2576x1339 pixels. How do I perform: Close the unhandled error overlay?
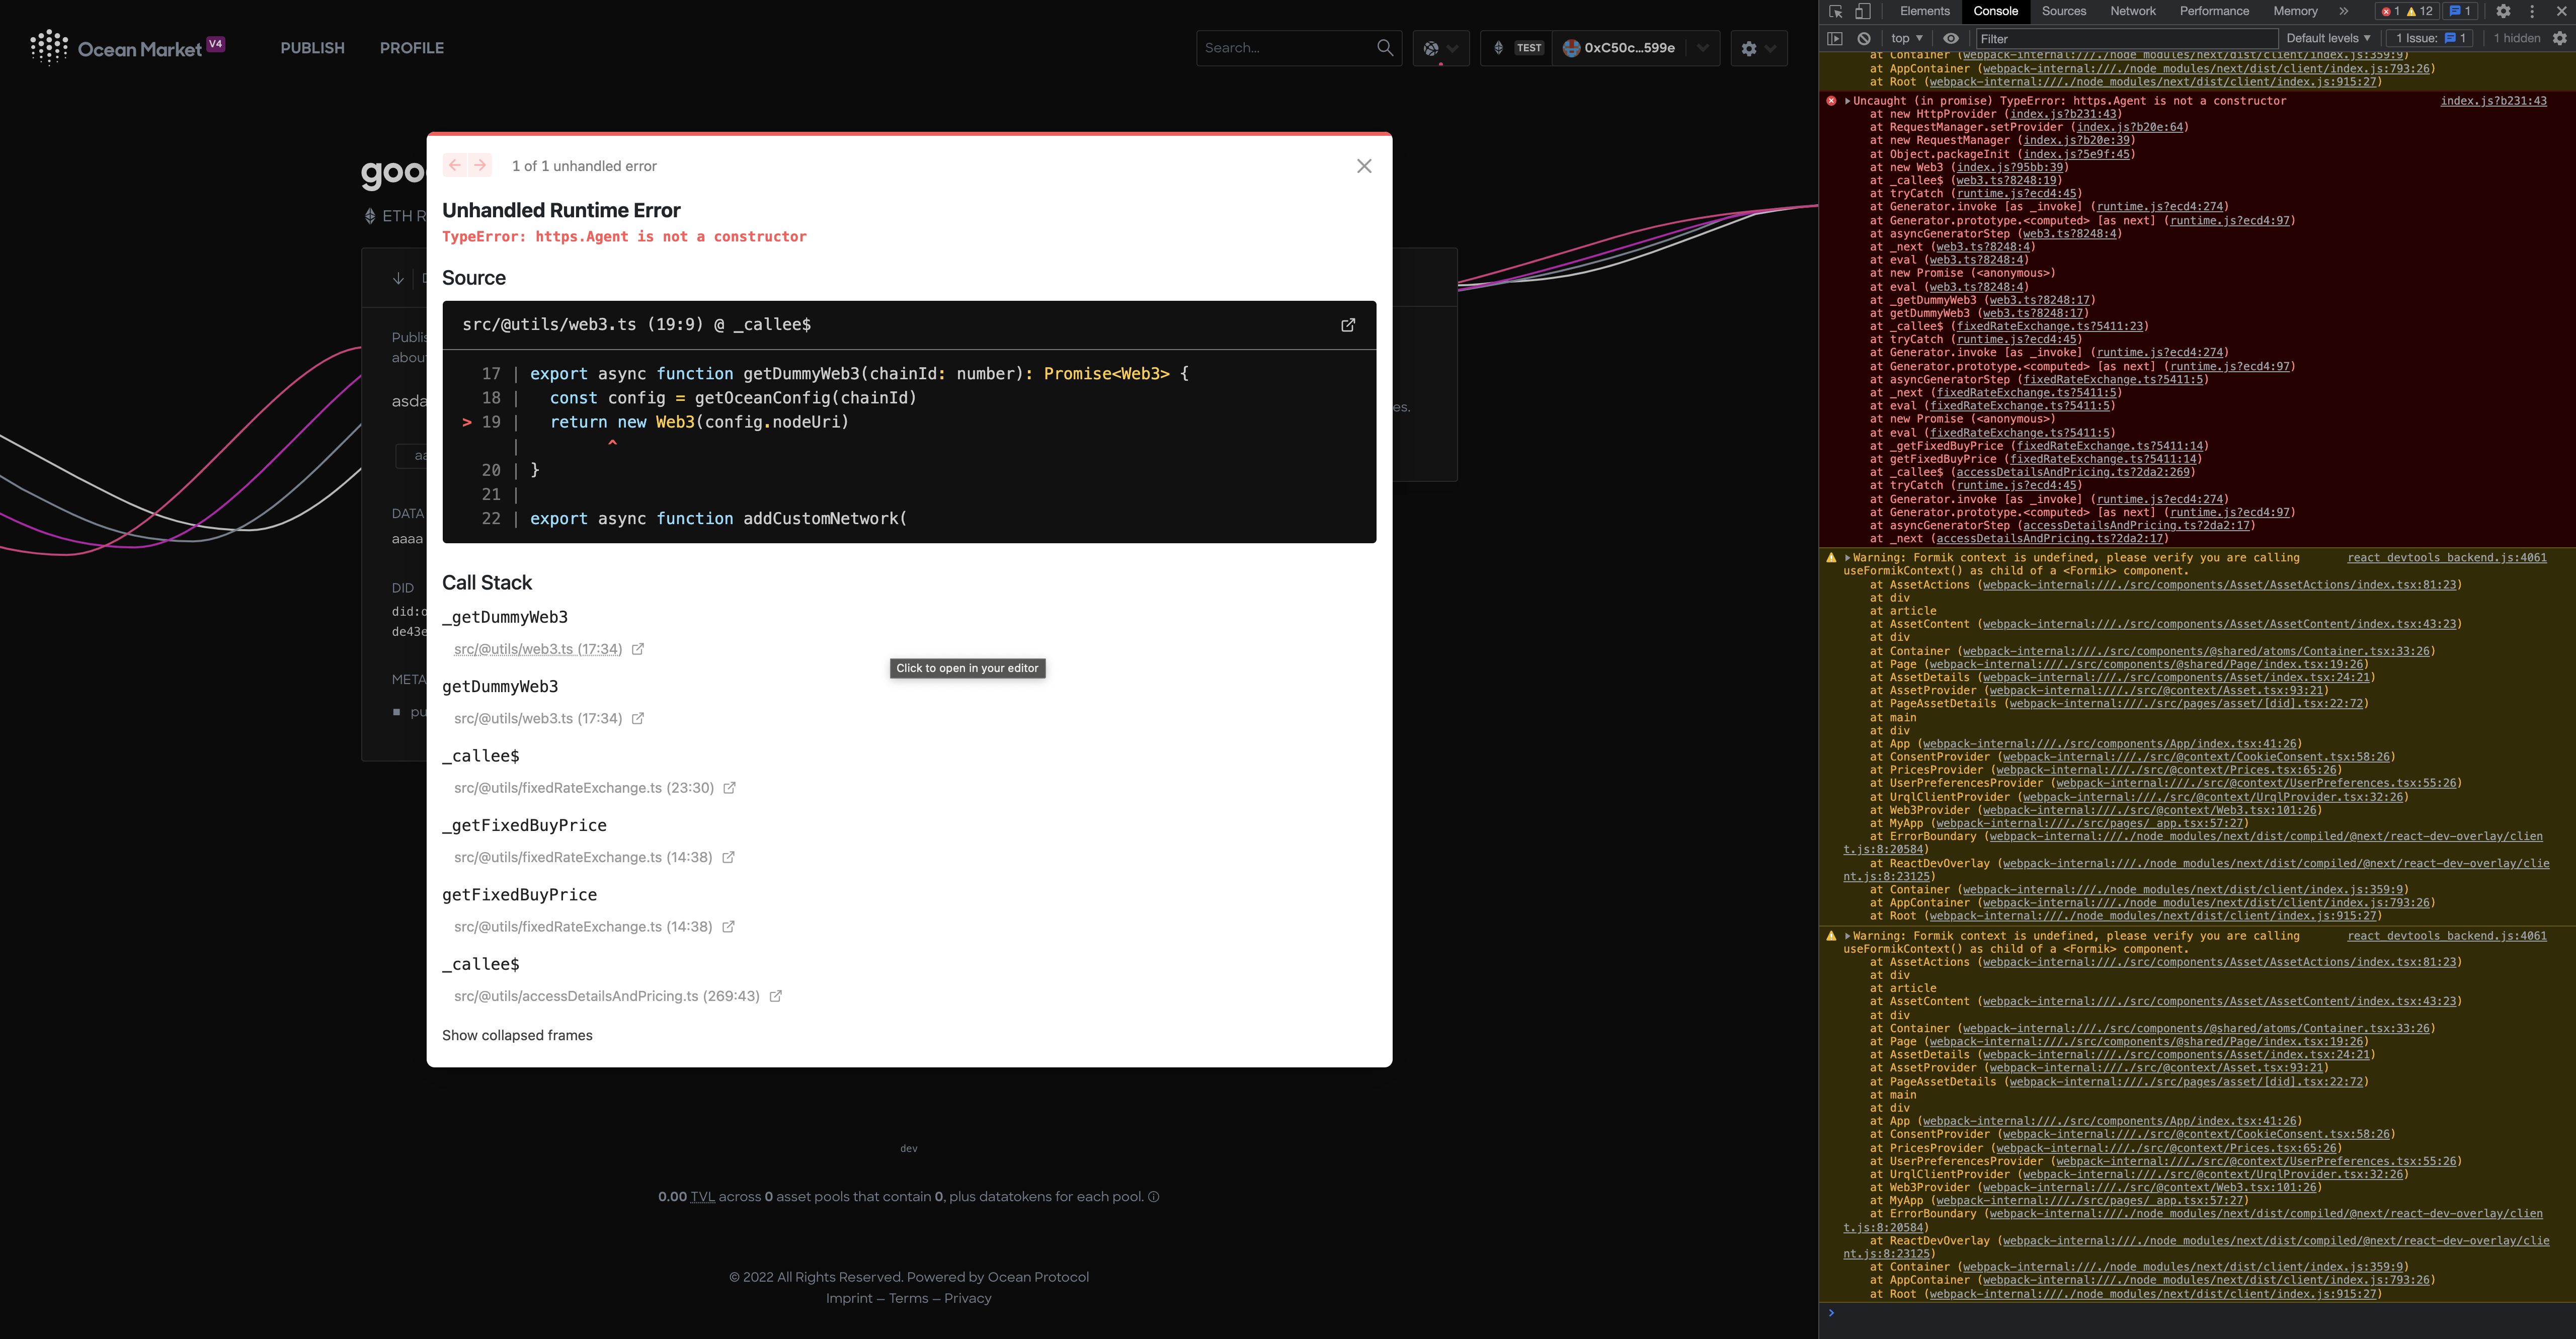click(x=1364, y=166)
